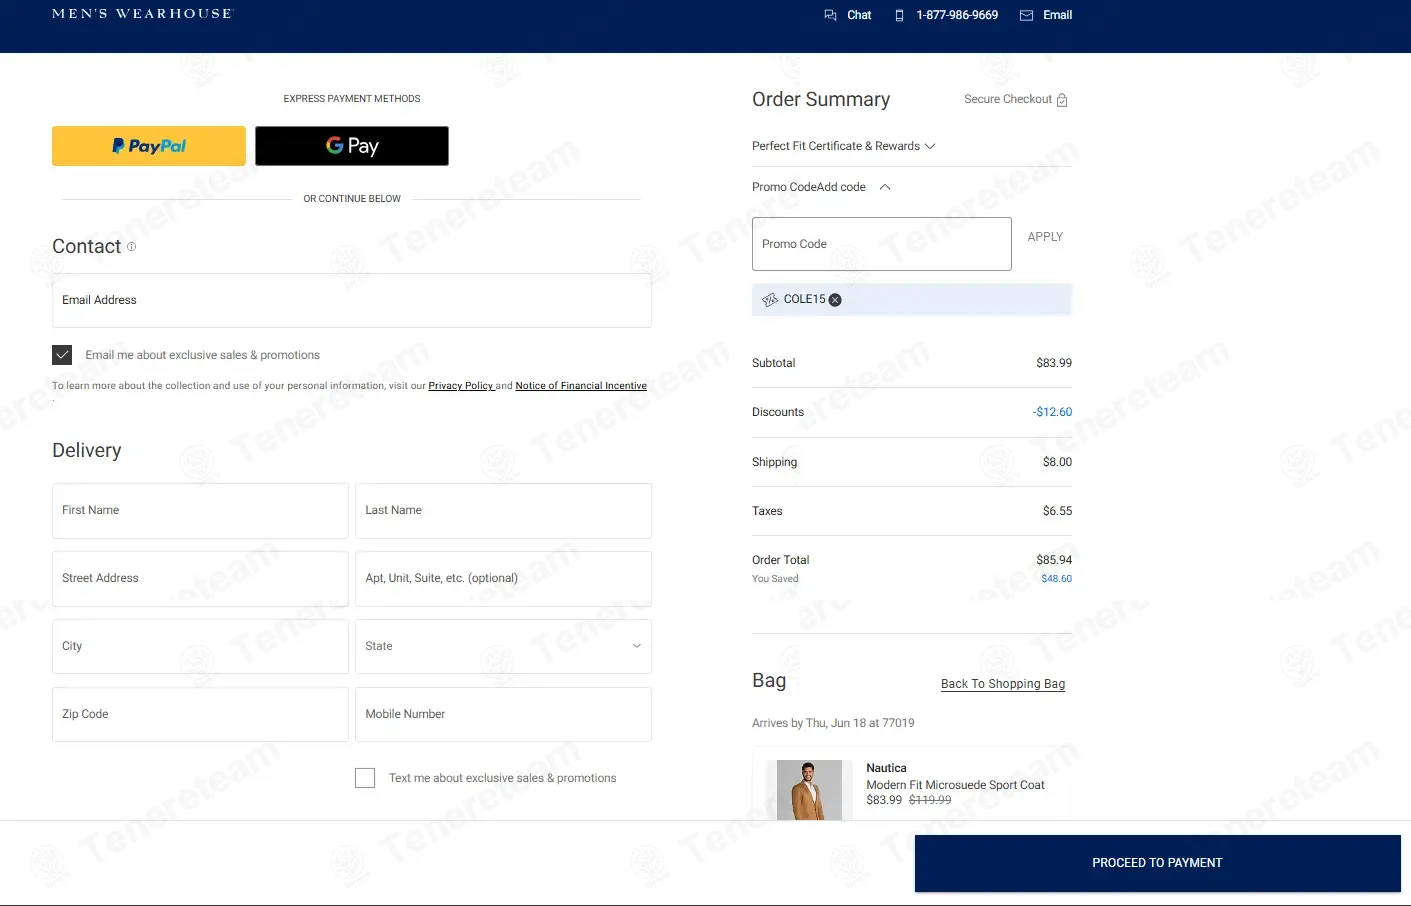The image size is (1411, 906).
Task: Call the 1-877-986-9669 phone number
Action: click(x=946, y=15)
